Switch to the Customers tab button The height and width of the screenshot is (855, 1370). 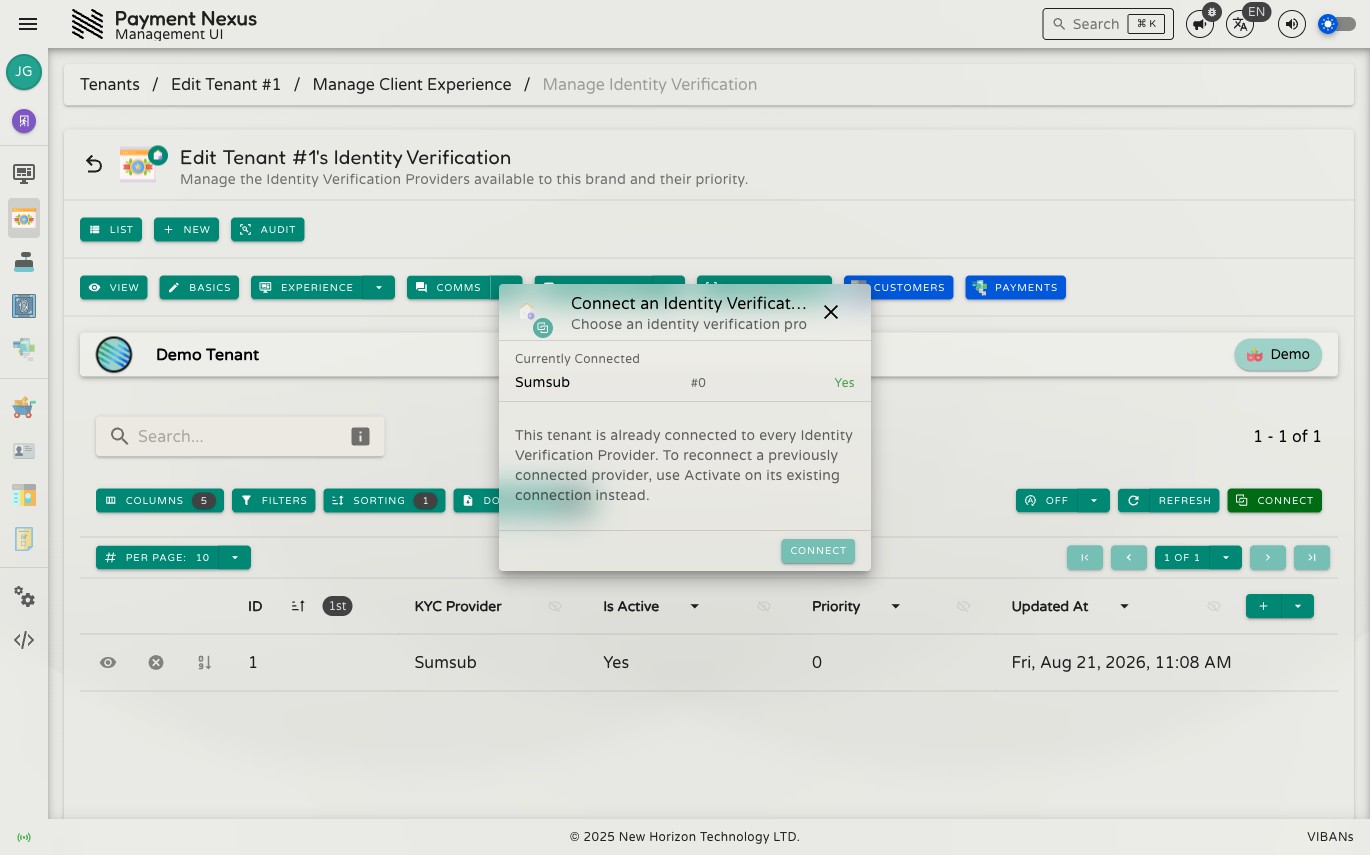899,287
